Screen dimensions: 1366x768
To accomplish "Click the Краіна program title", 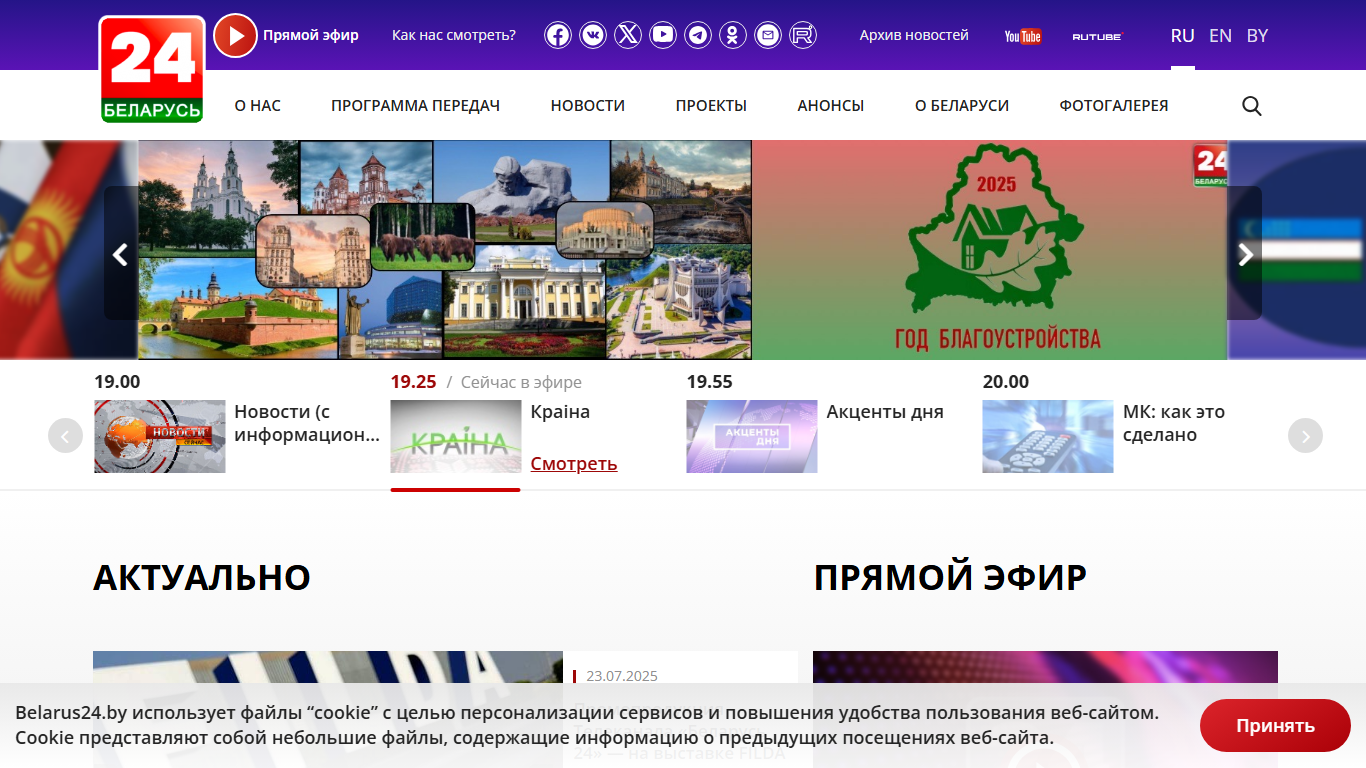I will click(560, 412).
